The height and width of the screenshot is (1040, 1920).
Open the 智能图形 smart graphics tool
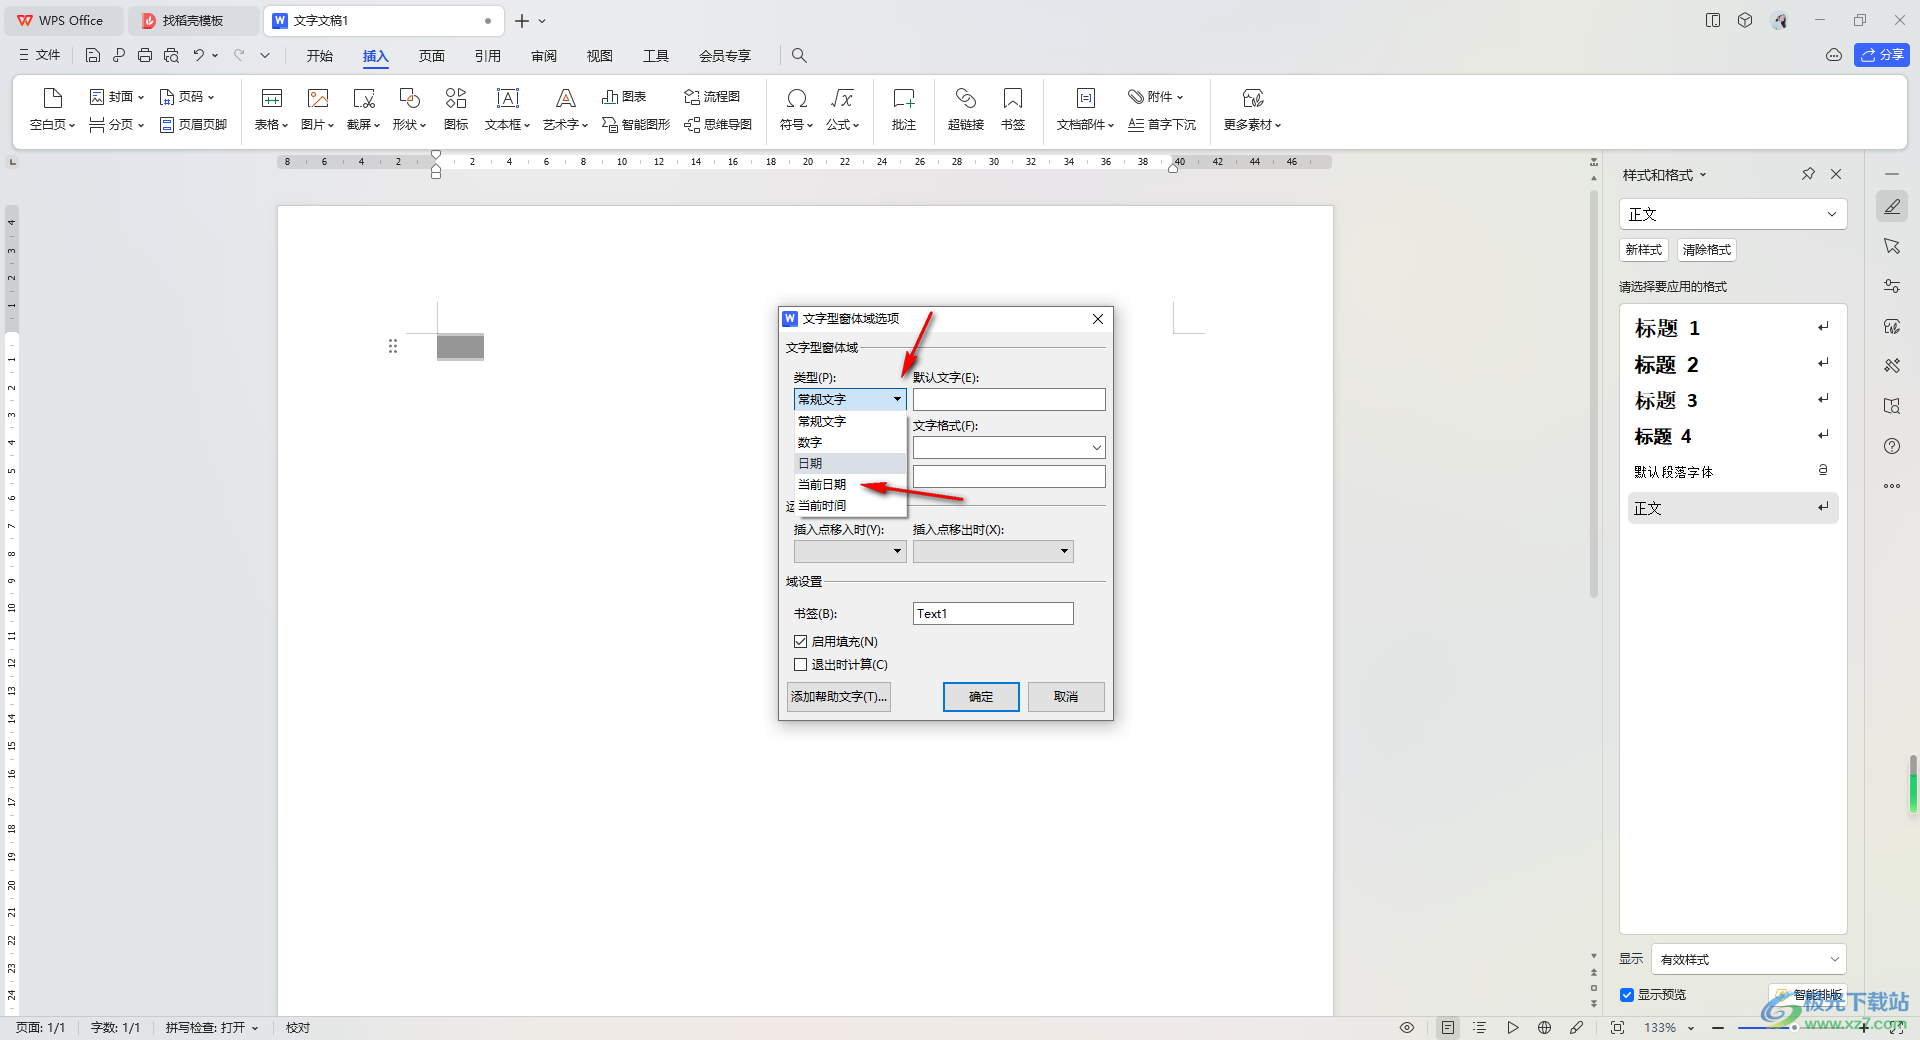click(636, 125)
